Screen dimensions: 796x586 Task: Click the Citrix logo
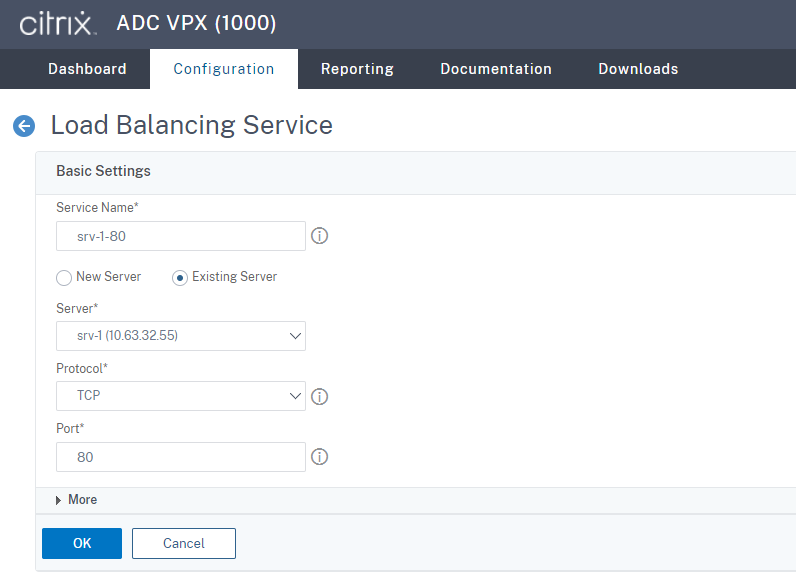[x=57, y=23]
